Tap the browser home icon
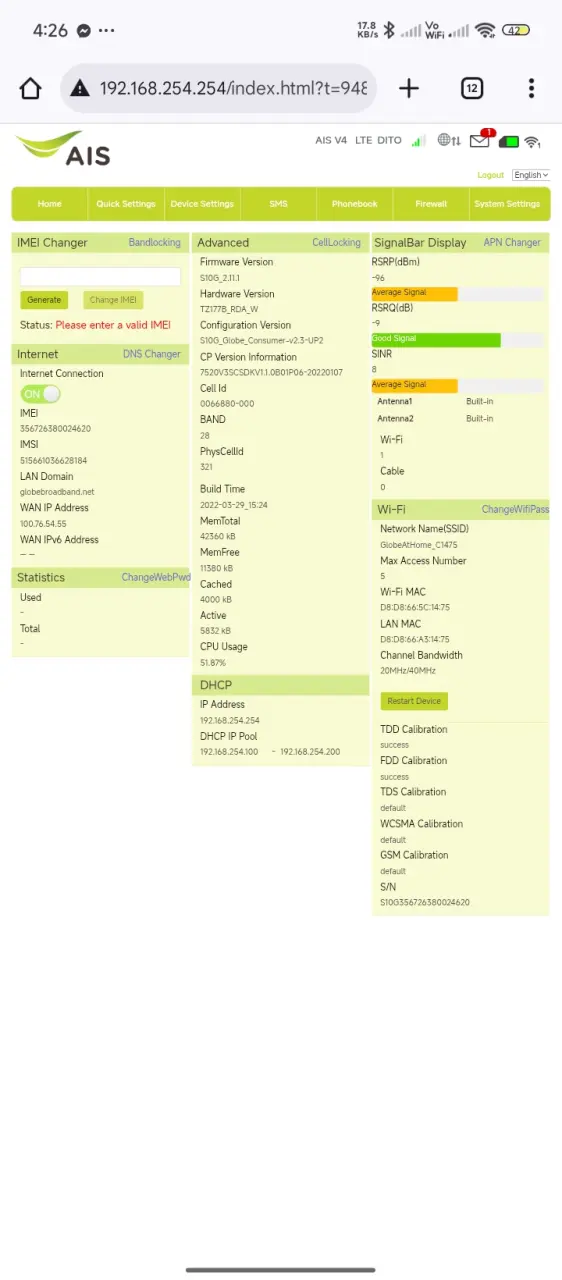The height and width of the screenshot is (1280, 562). tap(30, 88)
